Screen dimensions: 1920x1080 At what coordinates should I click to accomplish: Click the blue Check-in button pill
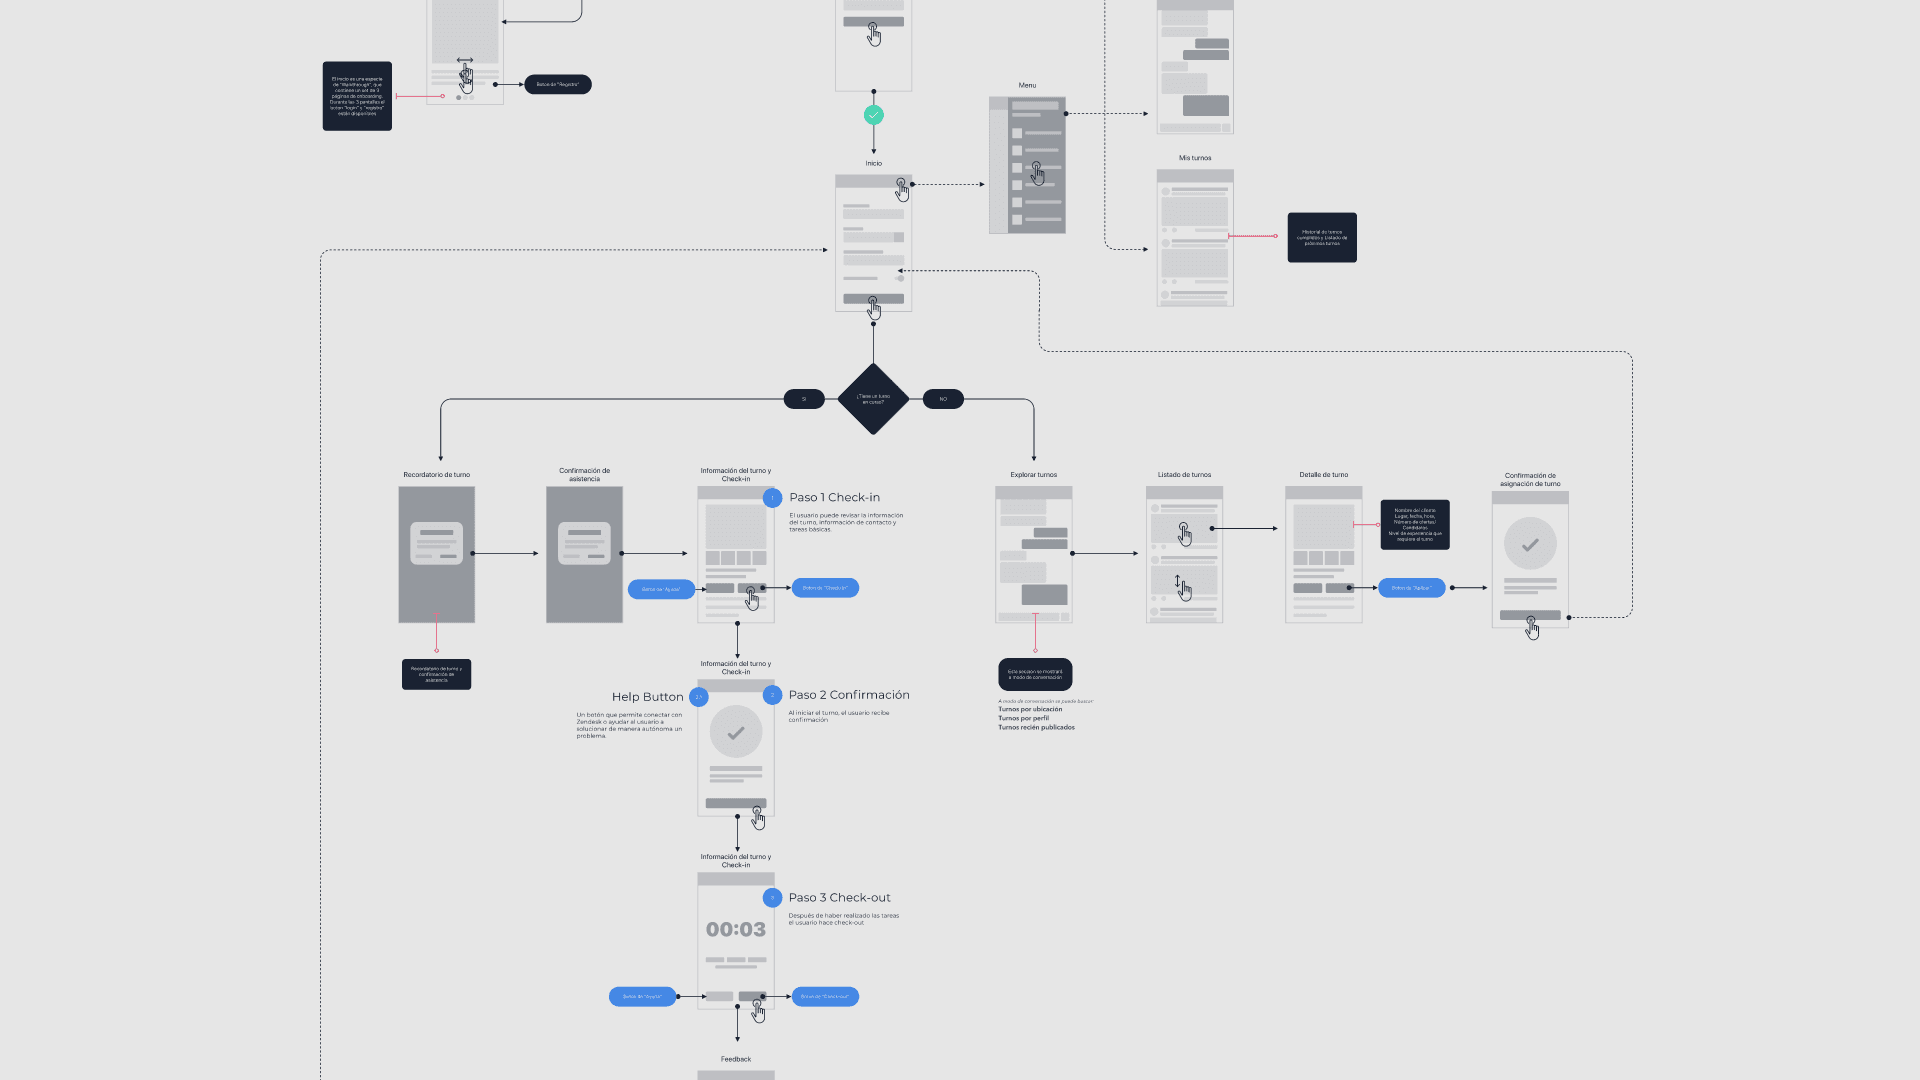point(825,588)
